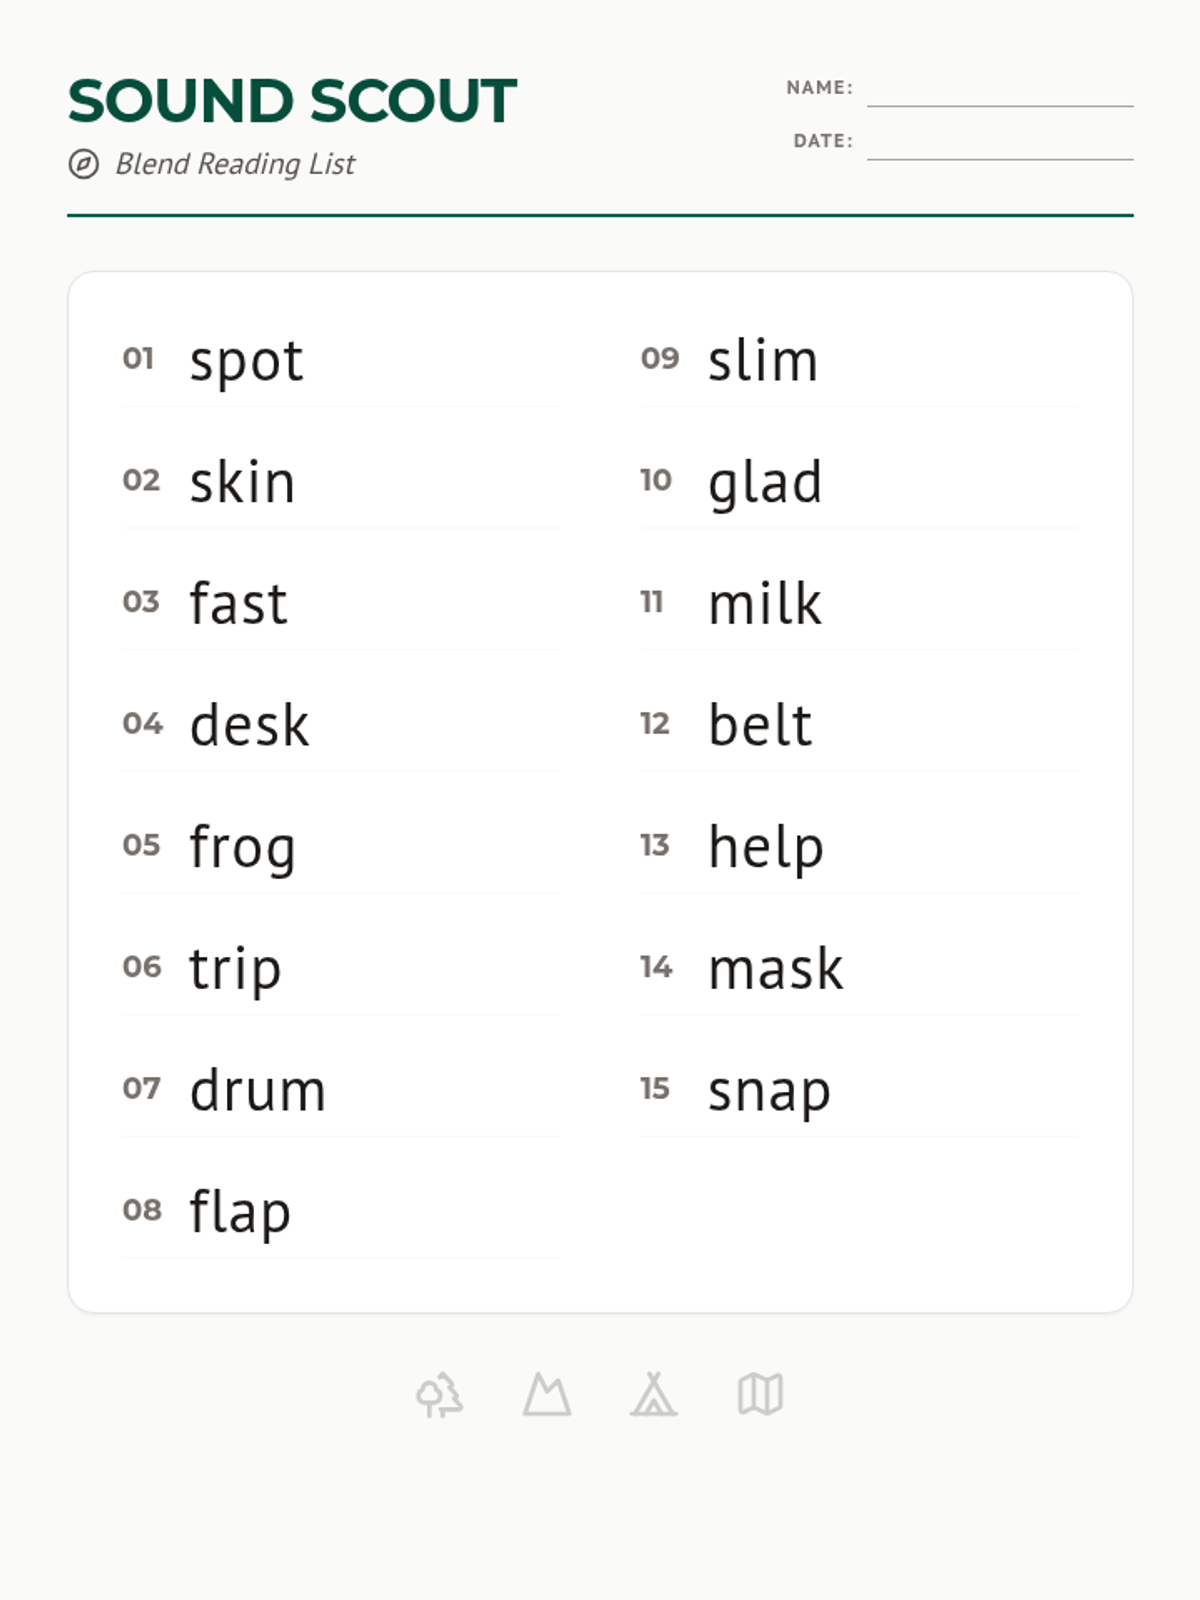The height and width of the screenshot is (1600, 1200).
Task: Click the tent icon in the footer
Action: pyautogui.click(x=654, y=1394)
